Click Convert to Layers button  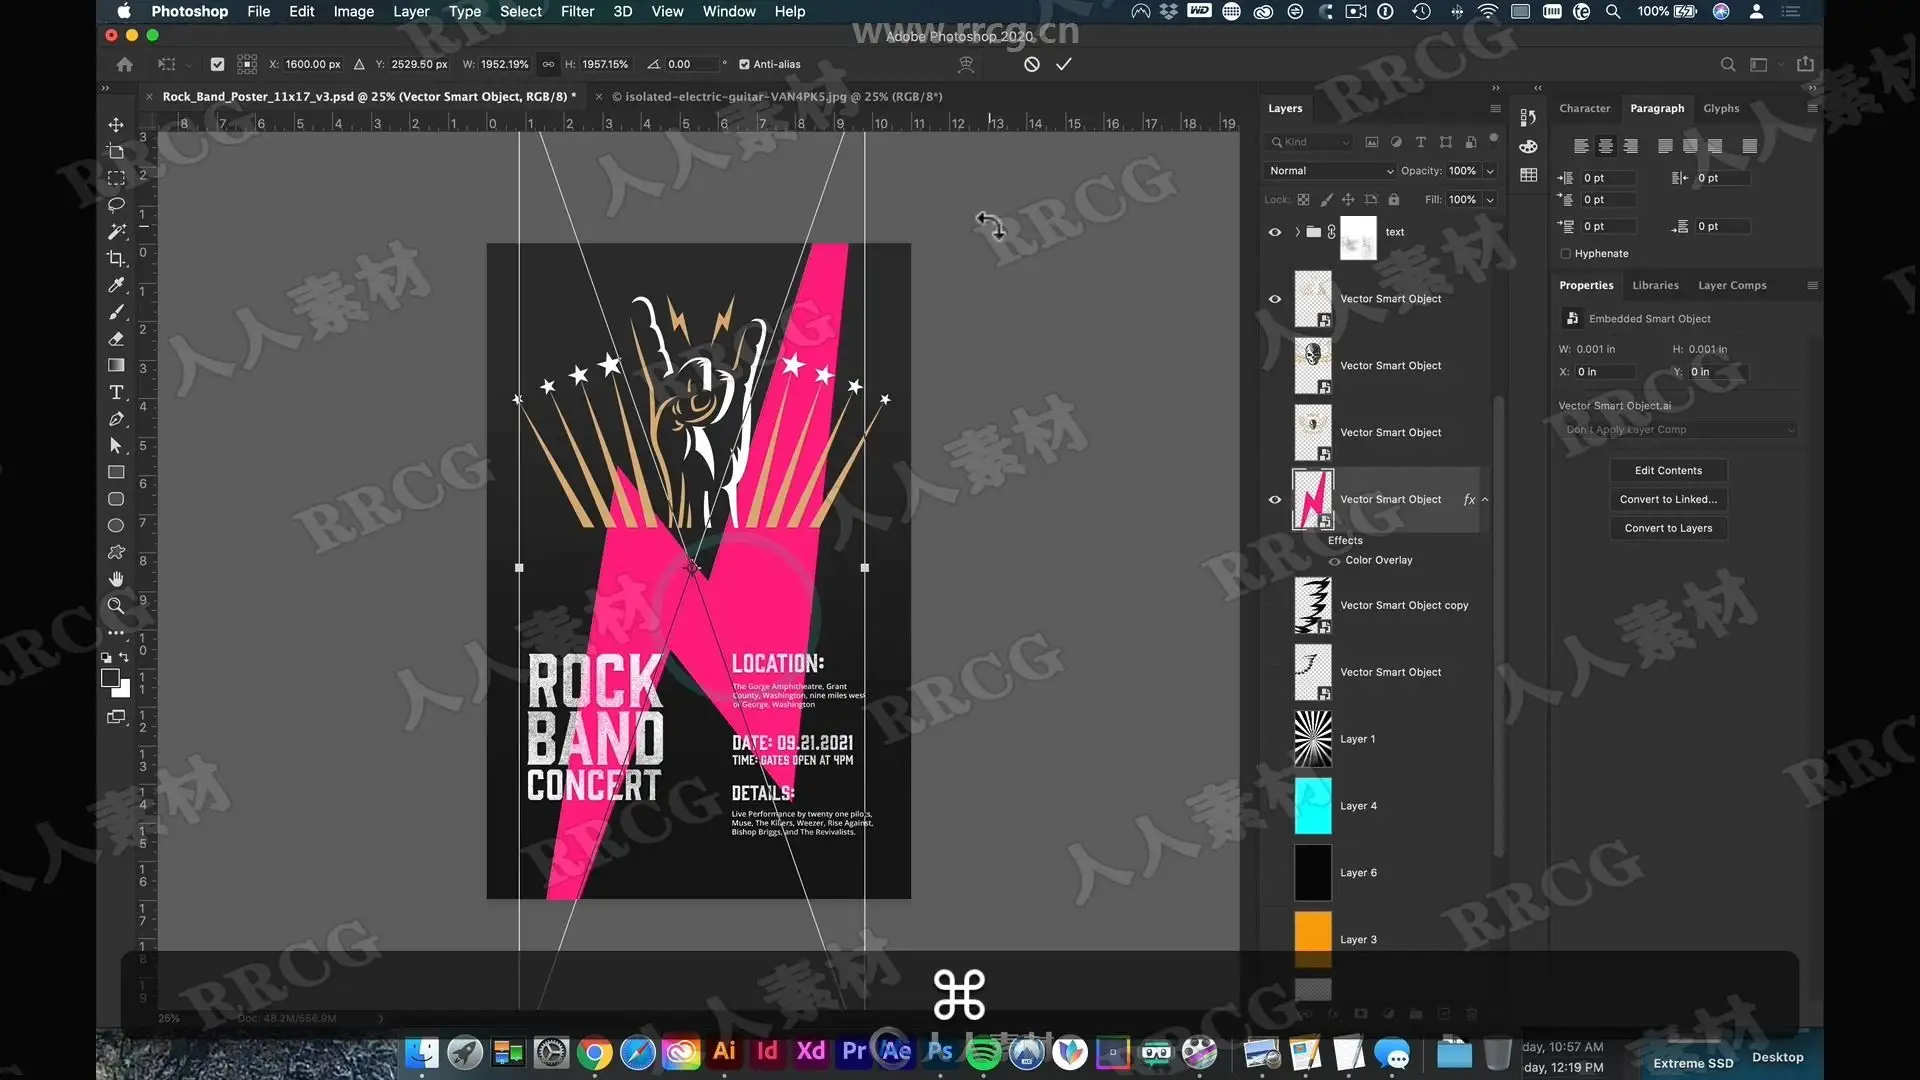coord(1668,529)
